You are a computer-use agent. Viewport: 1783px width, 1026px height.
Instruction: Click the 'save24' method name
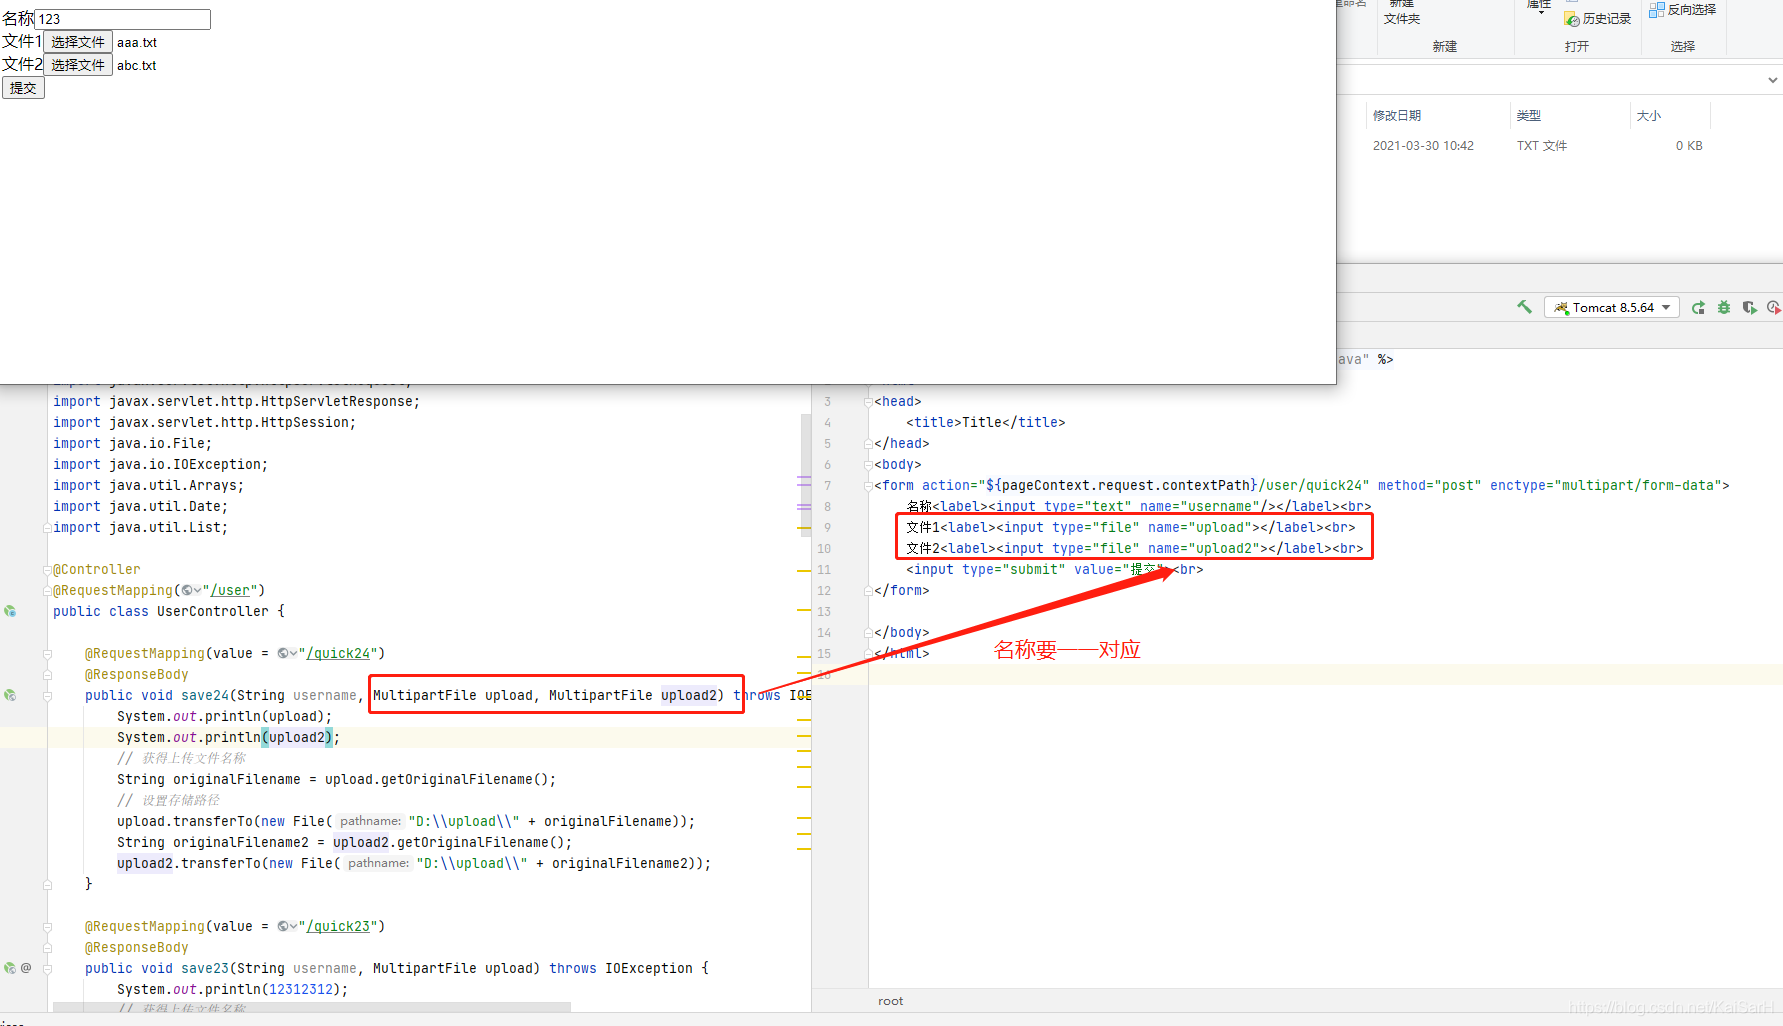click(205, 695)
